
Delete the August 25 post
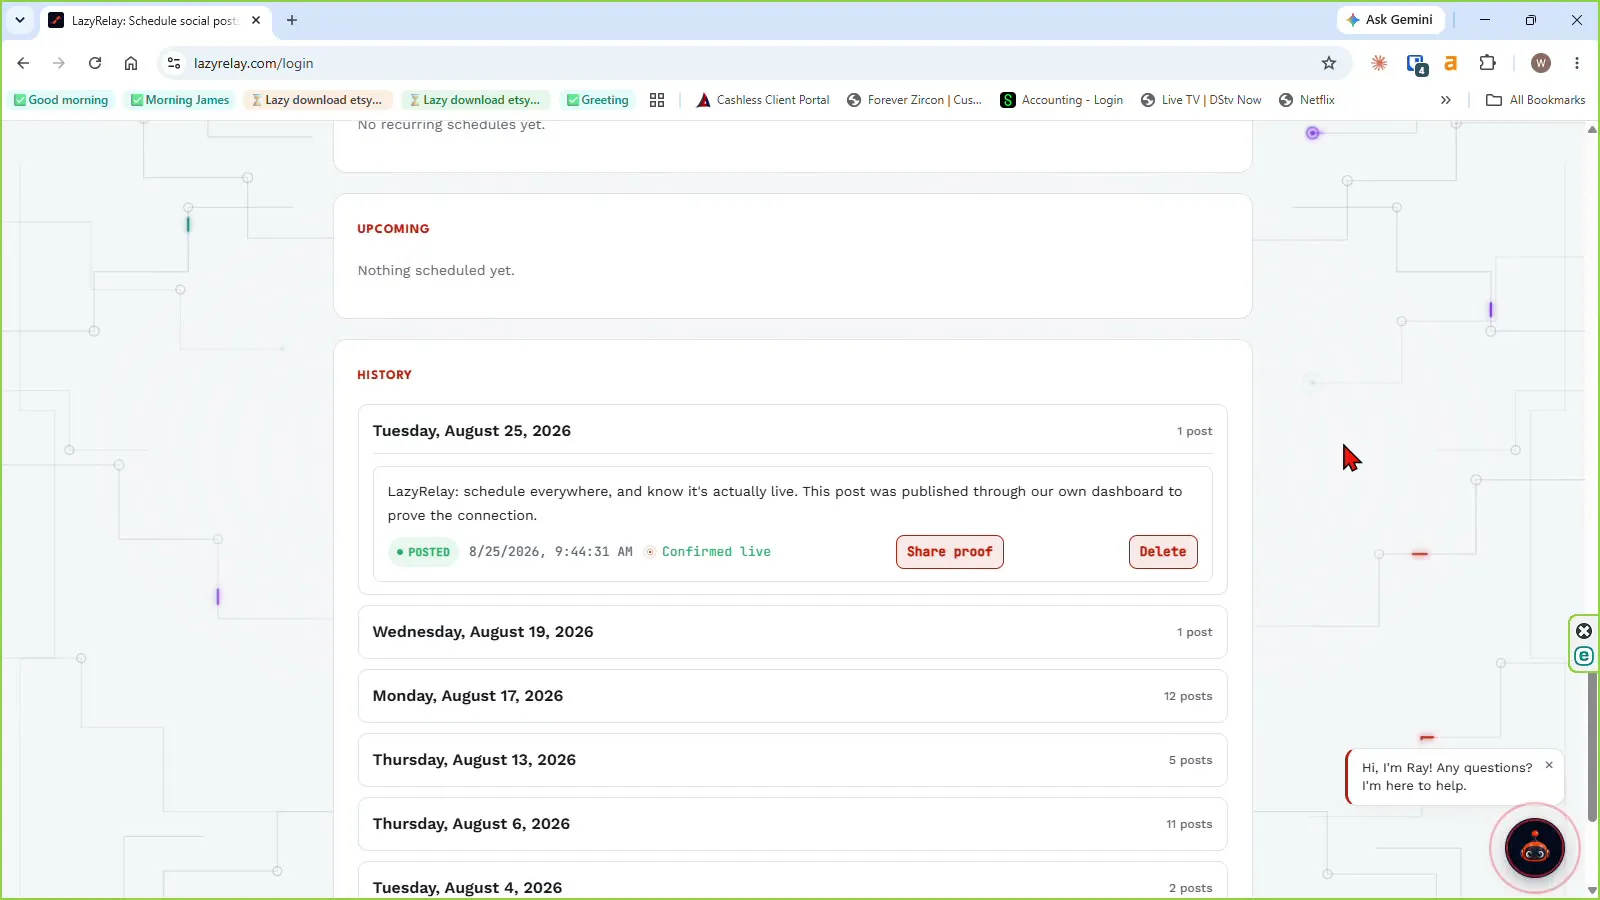[1163, 552]
